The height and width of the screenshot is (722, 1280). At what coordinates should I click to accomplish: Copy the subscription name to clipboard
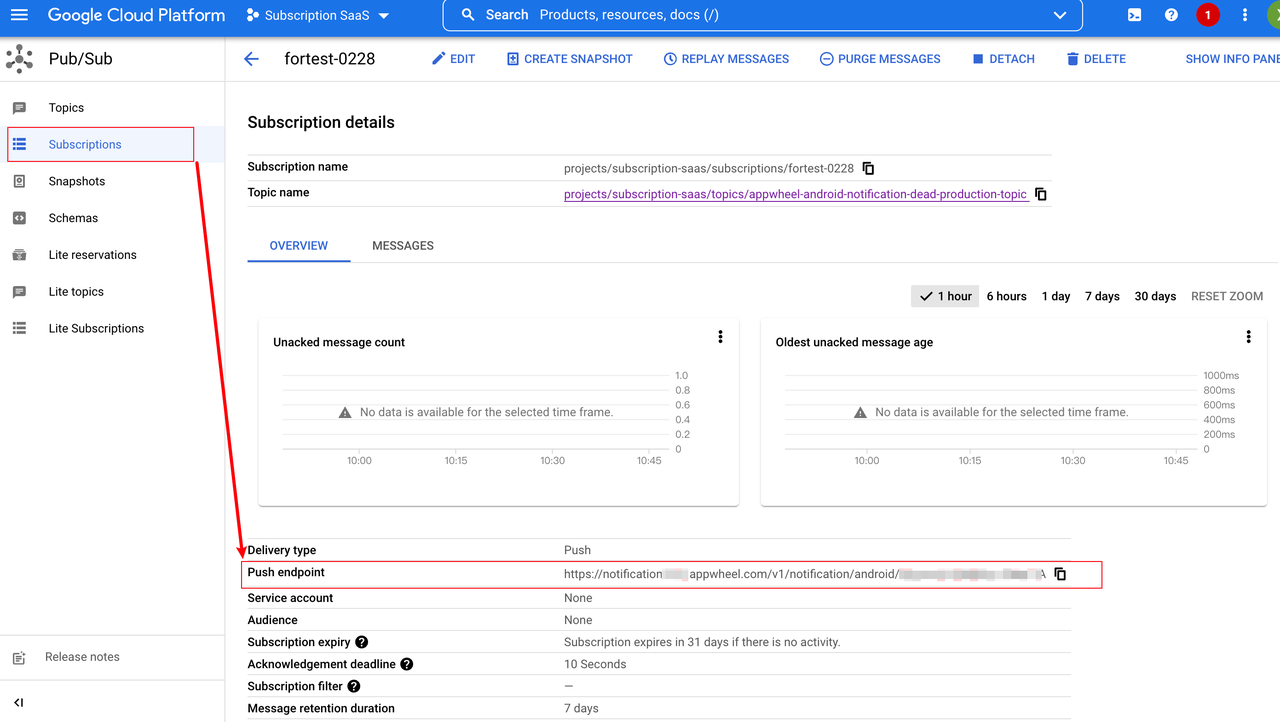click(868, 168)
